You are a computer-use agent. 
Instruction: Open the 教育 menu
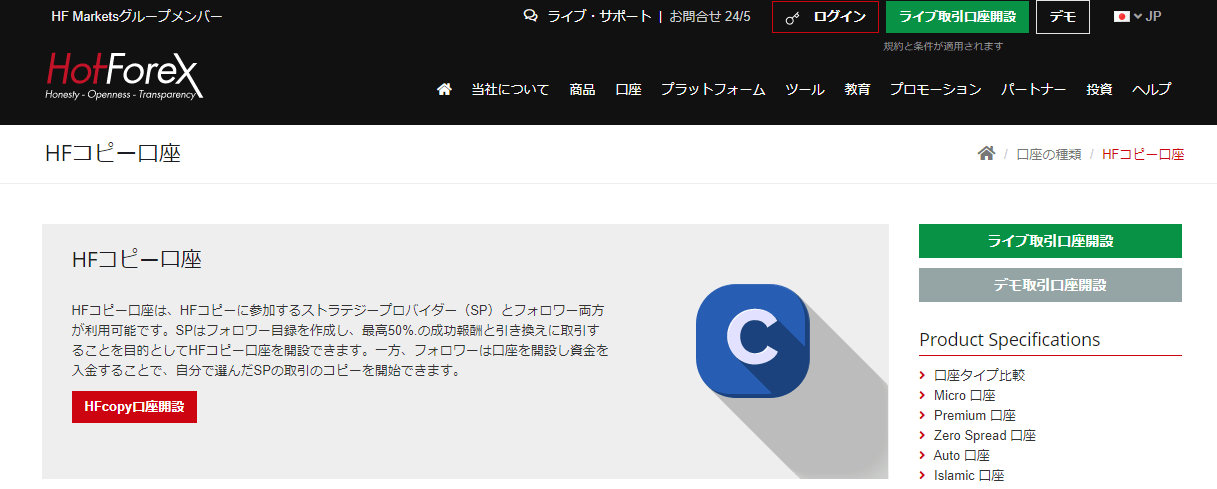[857, 89]
